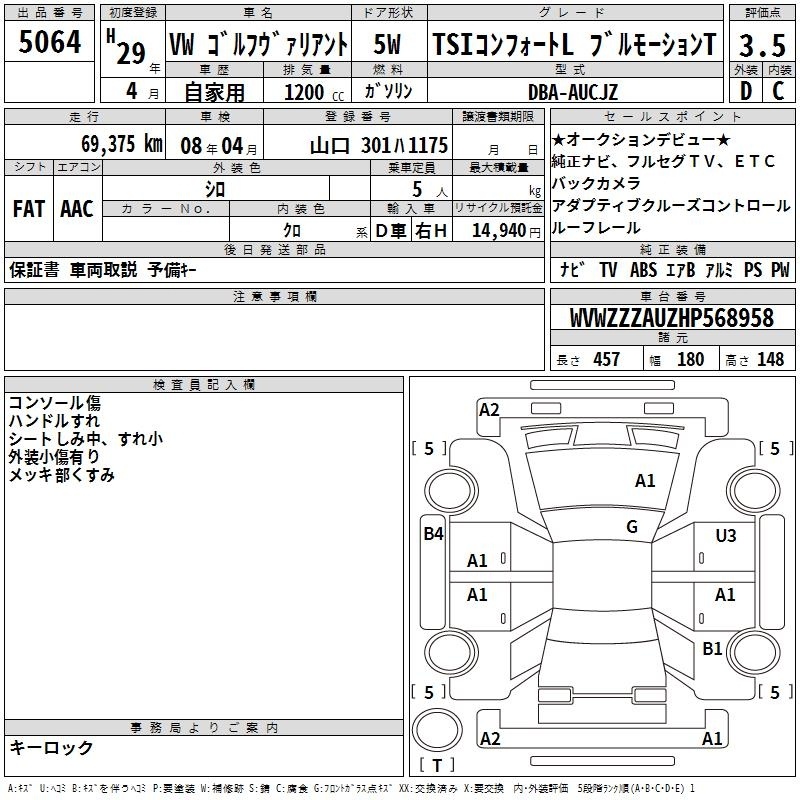Select the 3.5 overall score

(x=761, y=45)
